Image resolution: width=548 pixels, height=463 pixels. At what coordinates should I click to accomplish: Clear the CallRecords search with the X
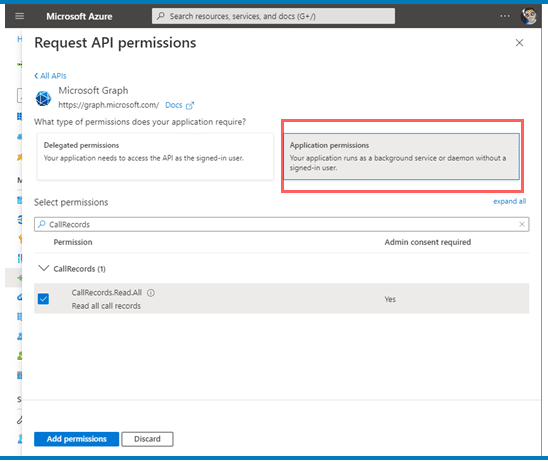[521, 224]
